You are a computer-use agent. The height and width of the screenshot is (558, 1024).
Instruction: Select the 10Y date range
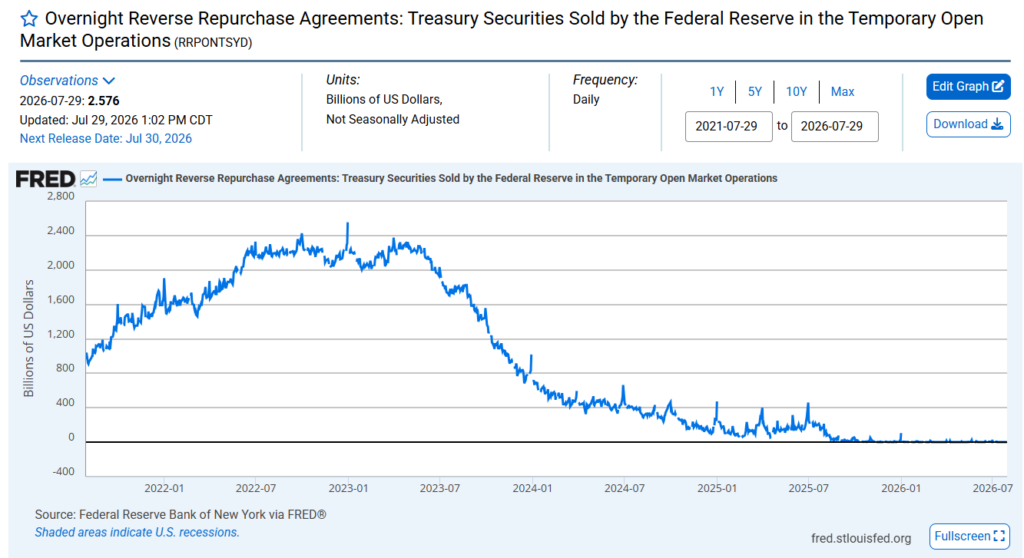click(x=796, y=91)
